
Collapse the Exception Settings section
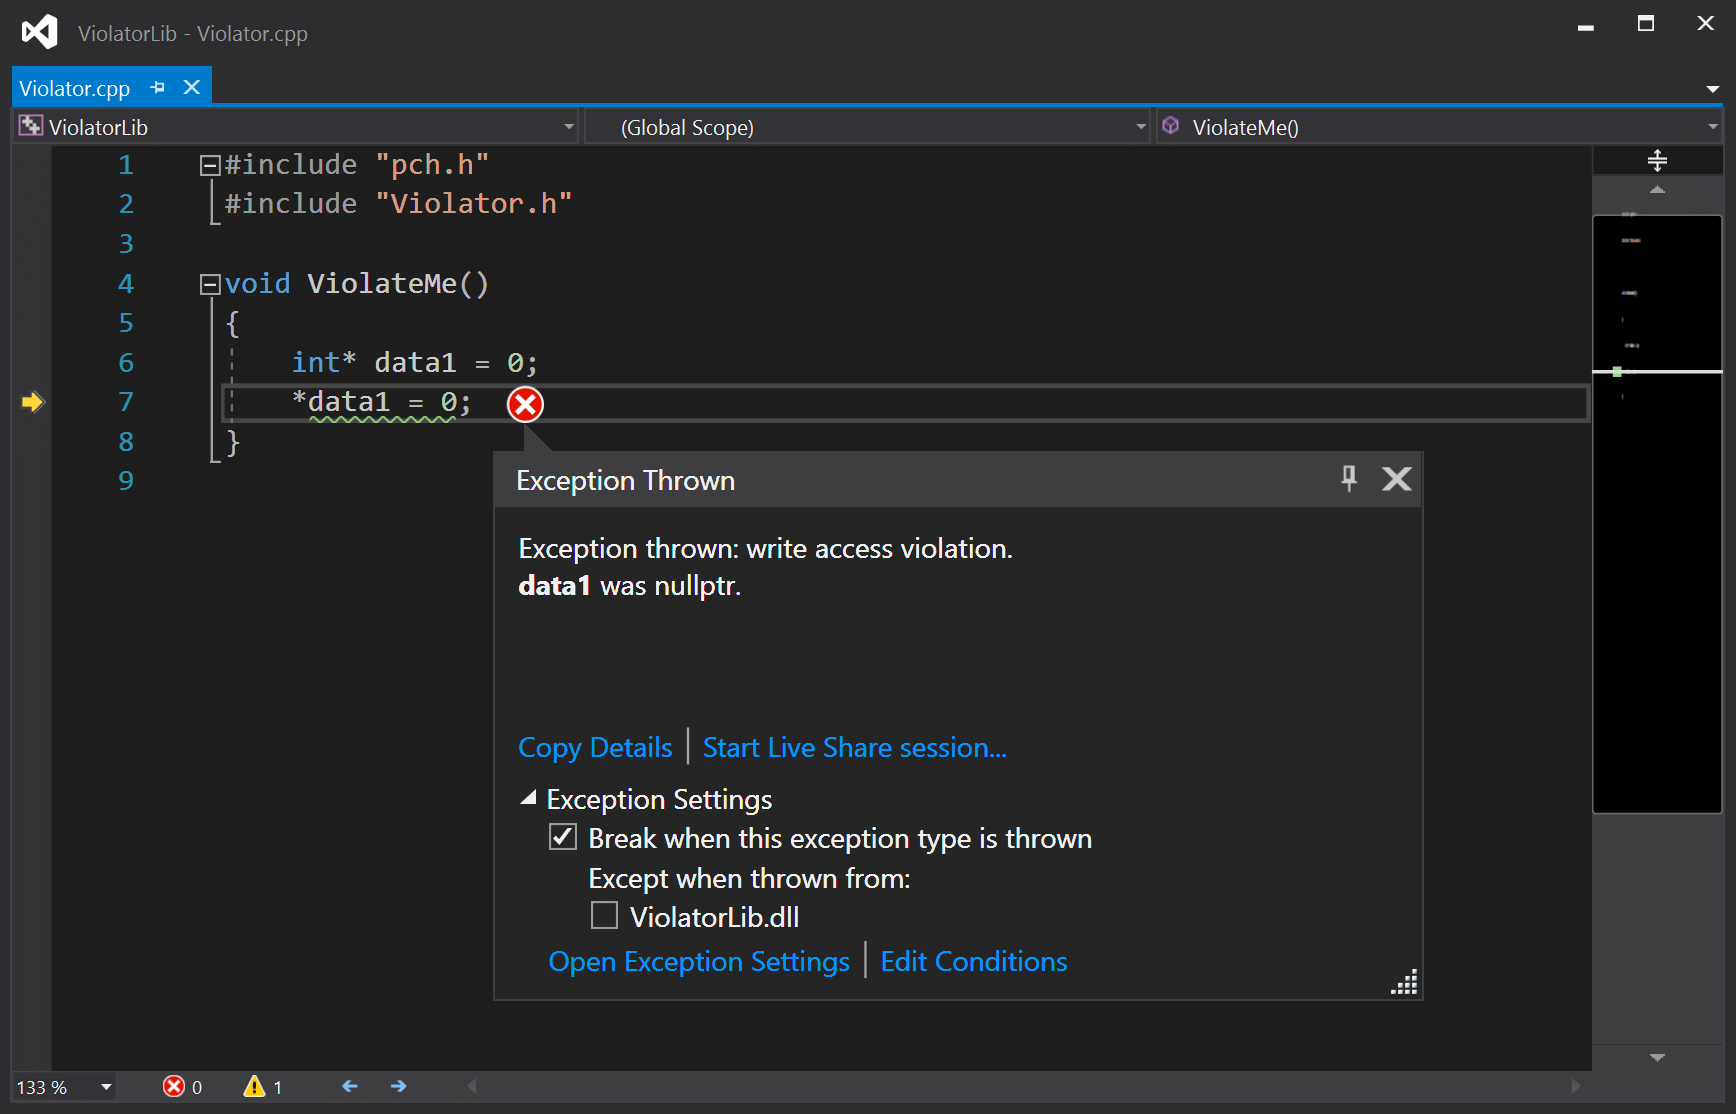point(528,798)
